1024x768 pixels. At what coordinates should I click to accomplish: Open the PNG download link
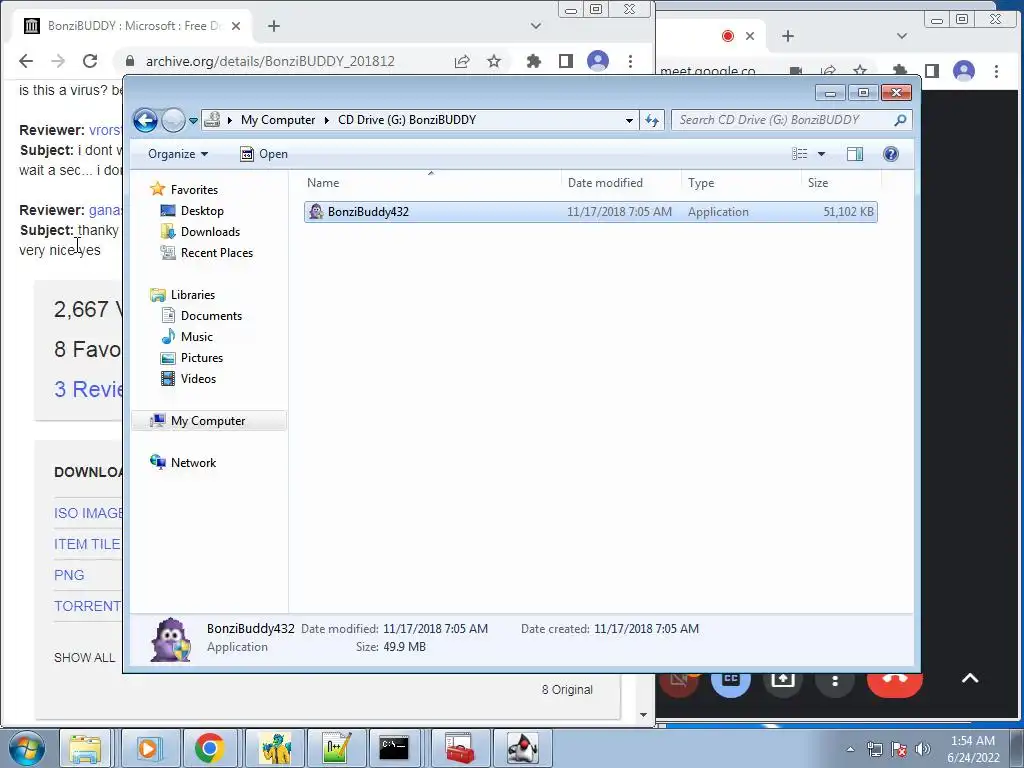(x=69, y=575)
